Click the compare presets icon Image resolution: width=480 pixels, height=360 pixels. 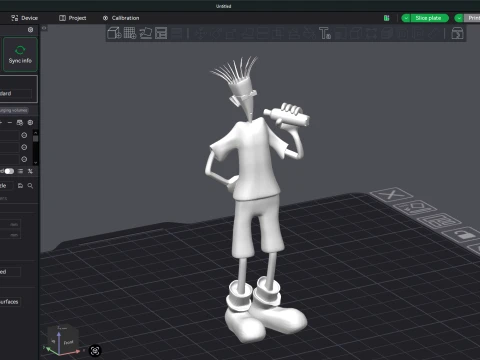pos(30,171)
